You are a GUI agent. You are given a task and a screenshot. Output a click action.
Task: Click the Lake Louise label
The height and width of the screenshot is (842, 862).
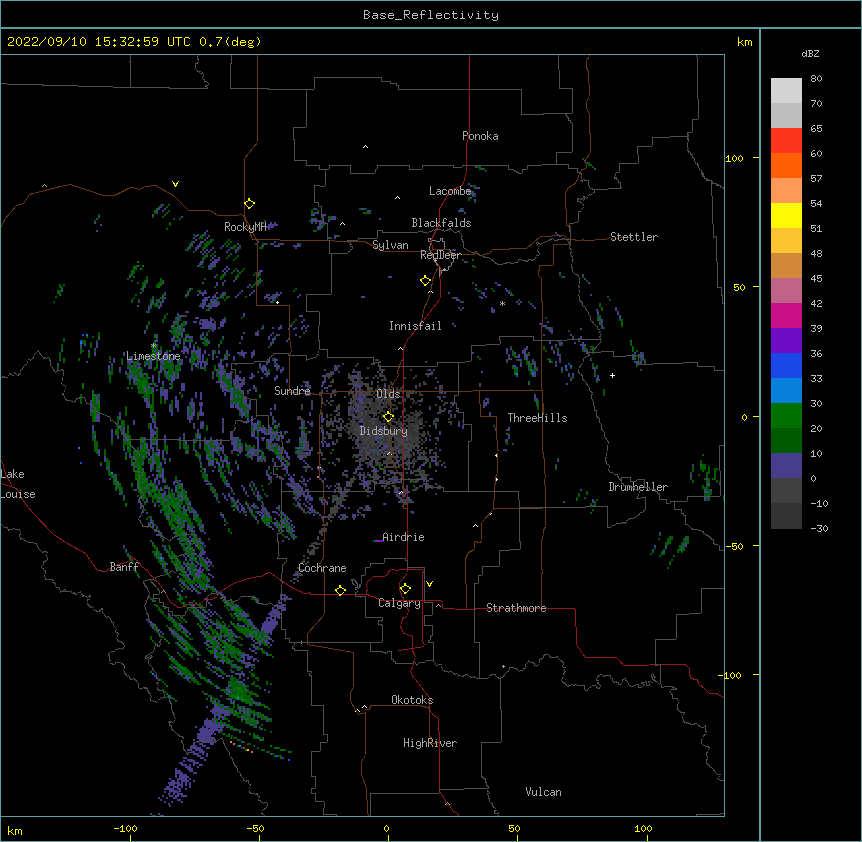pyautogui.click(x=18, y=484)
